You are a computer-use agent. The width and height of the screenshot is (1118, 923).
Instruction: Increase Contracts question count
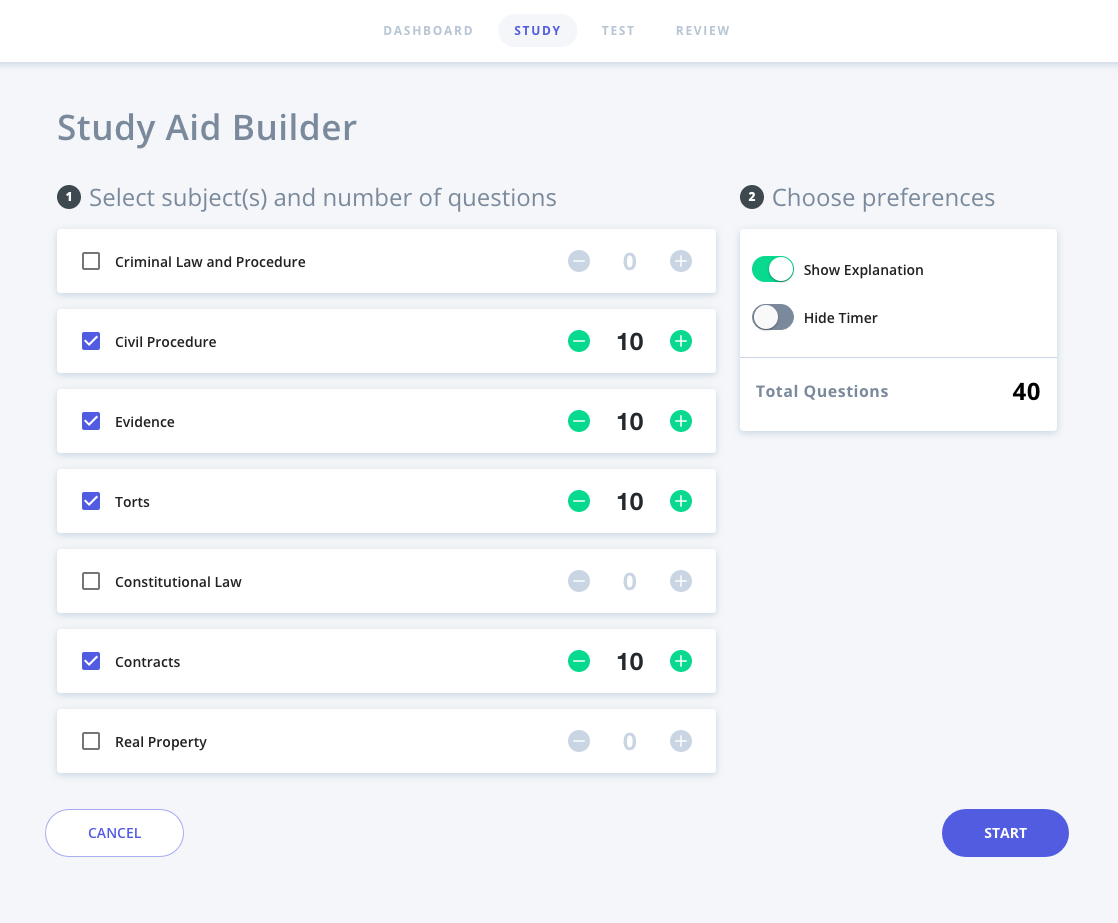(681, 662)
